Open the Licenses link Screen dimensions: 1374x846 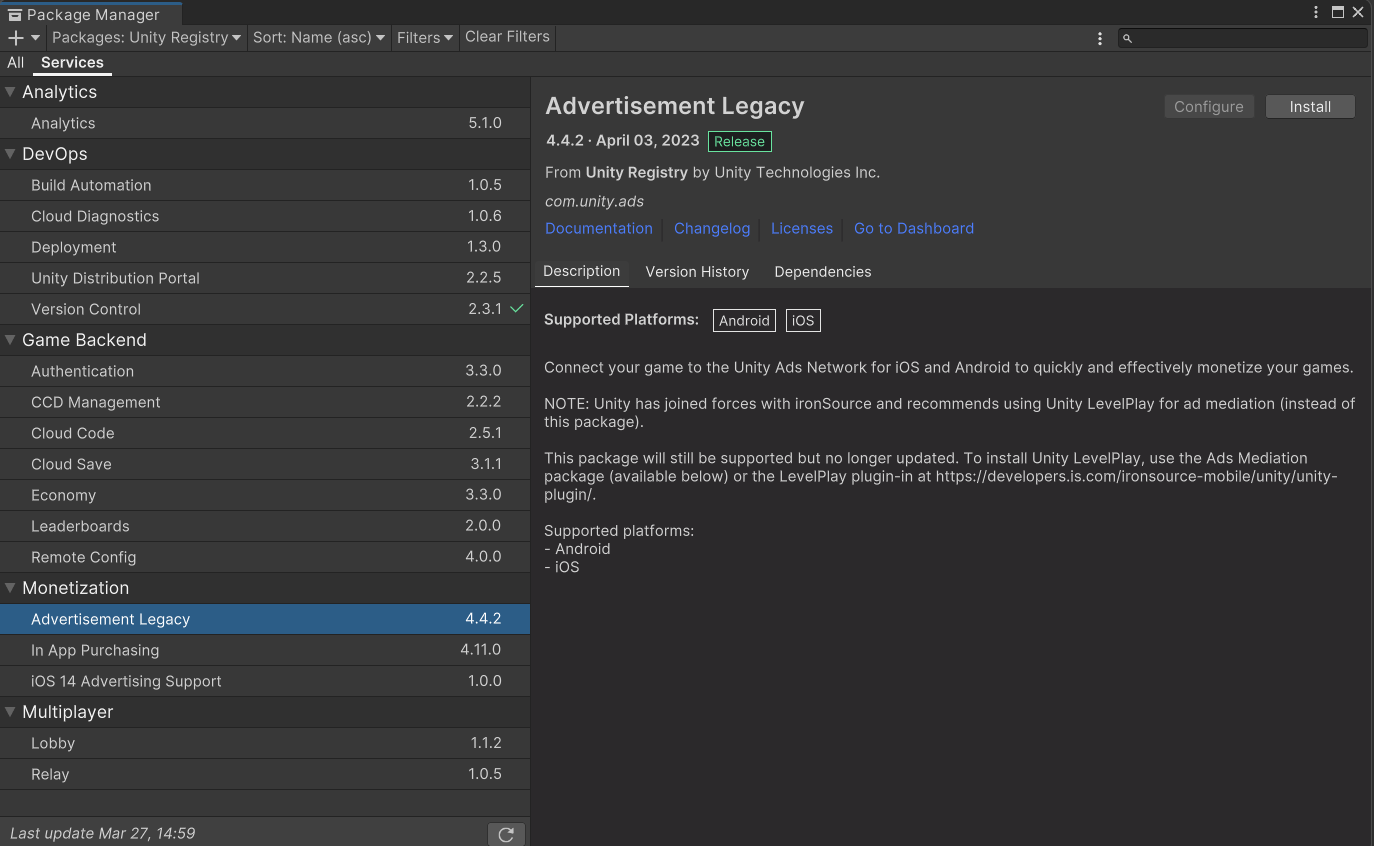802,228
